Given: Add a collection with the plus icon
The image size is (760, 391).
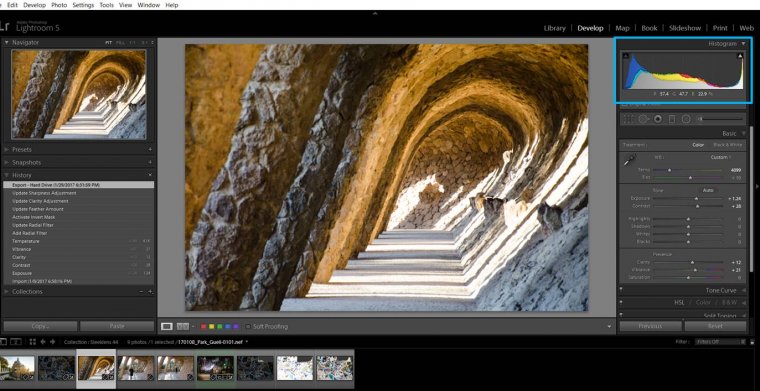Looking at the screenshot, I should tap(150, 292).
